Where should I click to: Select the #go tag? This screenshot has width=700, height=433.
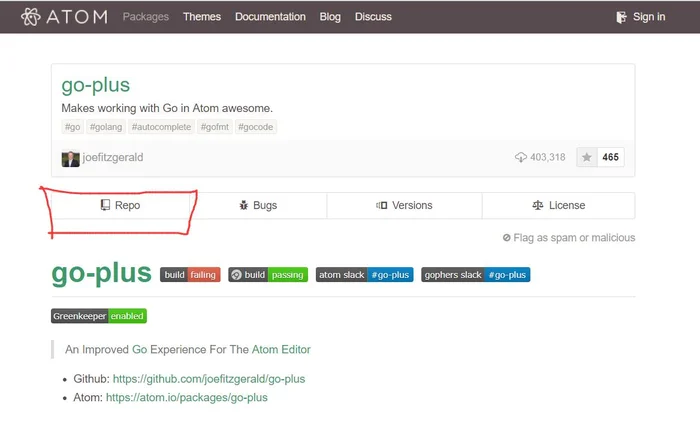pos(72,127)
